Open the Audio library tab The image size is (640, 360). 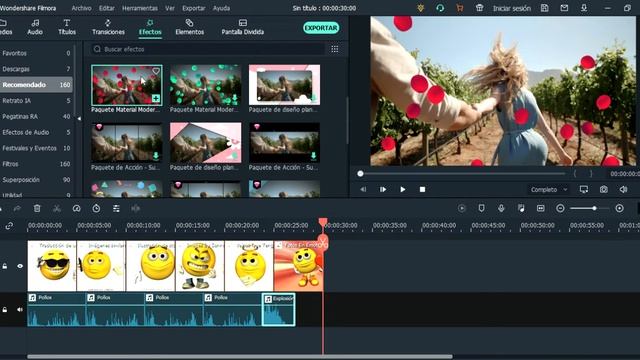point(35,27)
